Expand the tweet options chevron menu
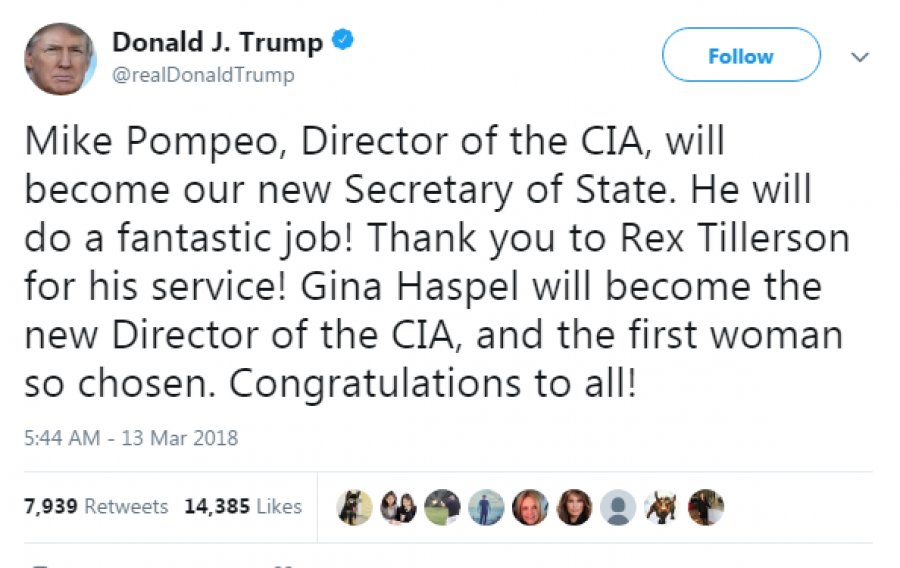 (859, 58)
